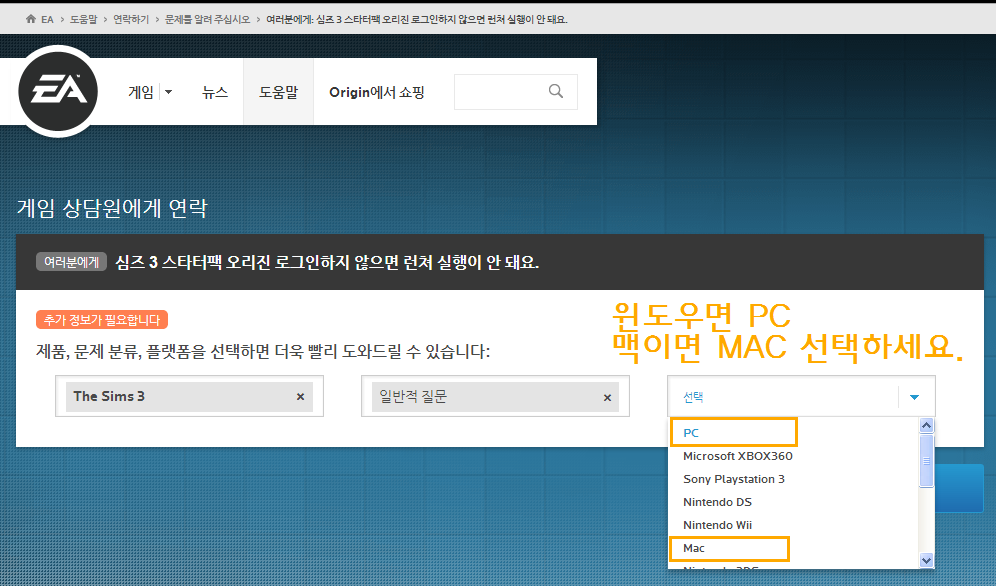Screen dimensions: 996x586
Task: Click the 추가 정보가 필요합니다 badge
Action: pos(102,320)
